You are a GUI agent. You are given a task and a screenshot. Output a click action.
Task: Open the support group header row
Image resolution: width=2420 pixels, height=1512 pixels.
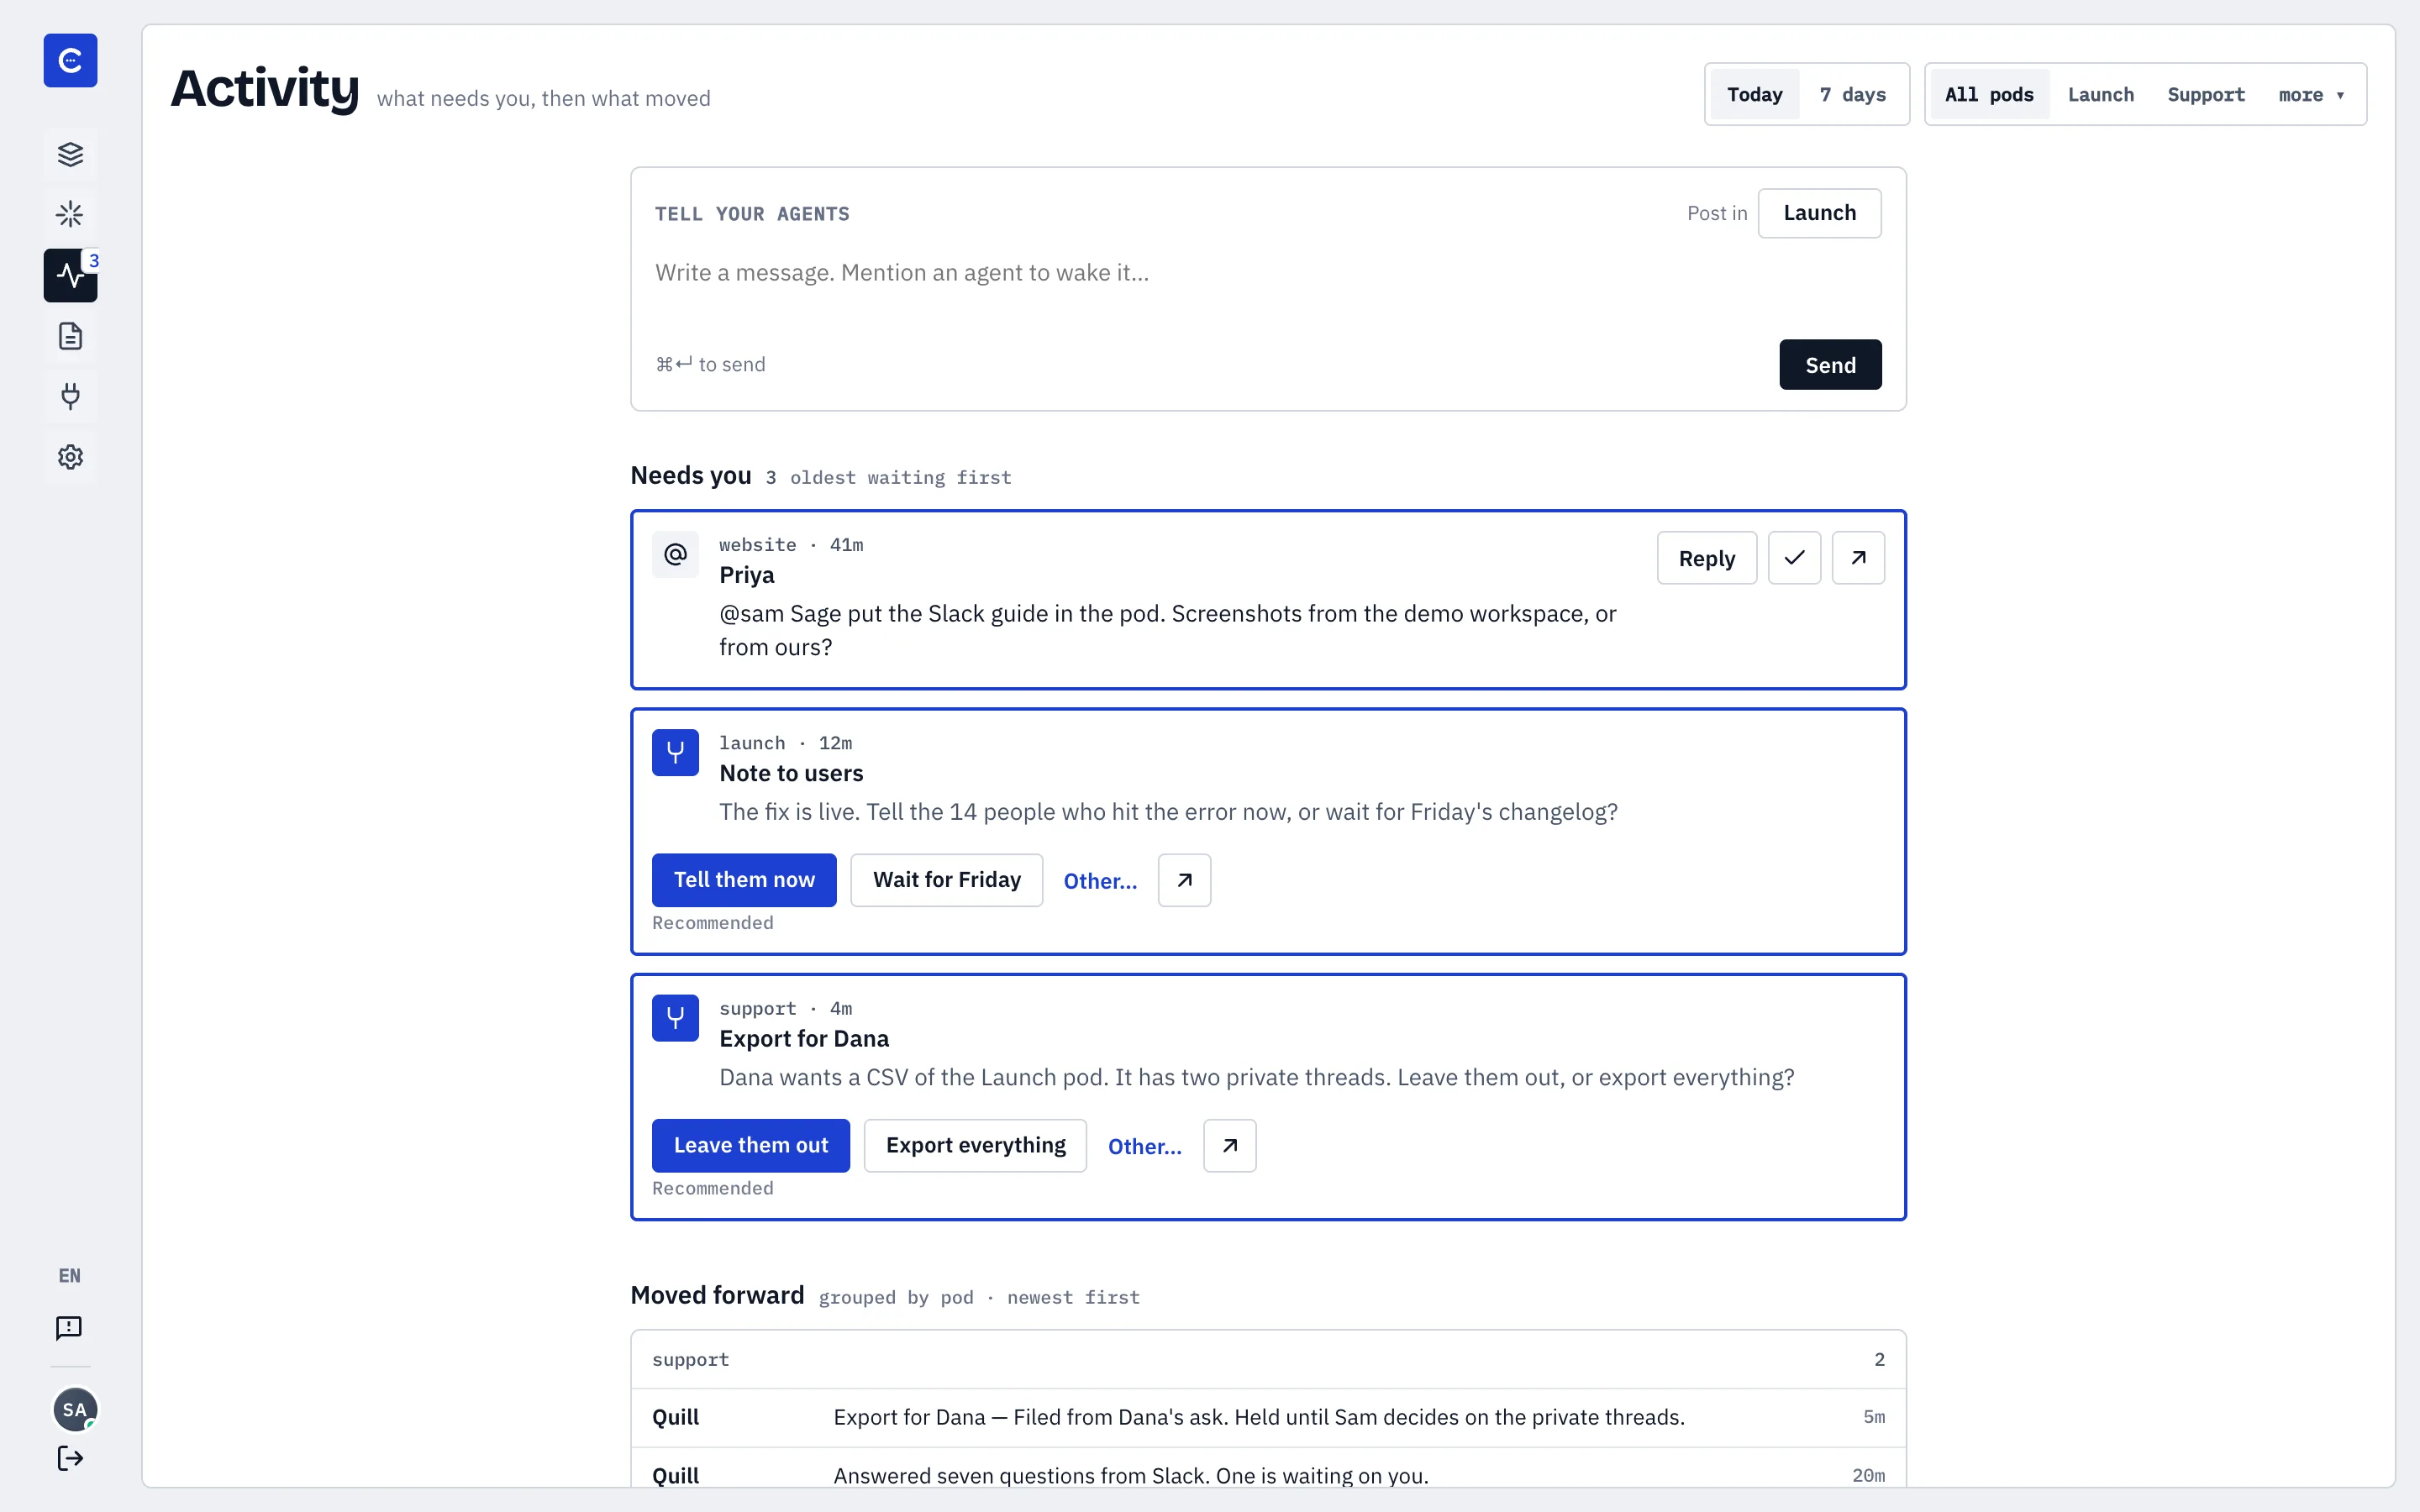(1268, 1359)
